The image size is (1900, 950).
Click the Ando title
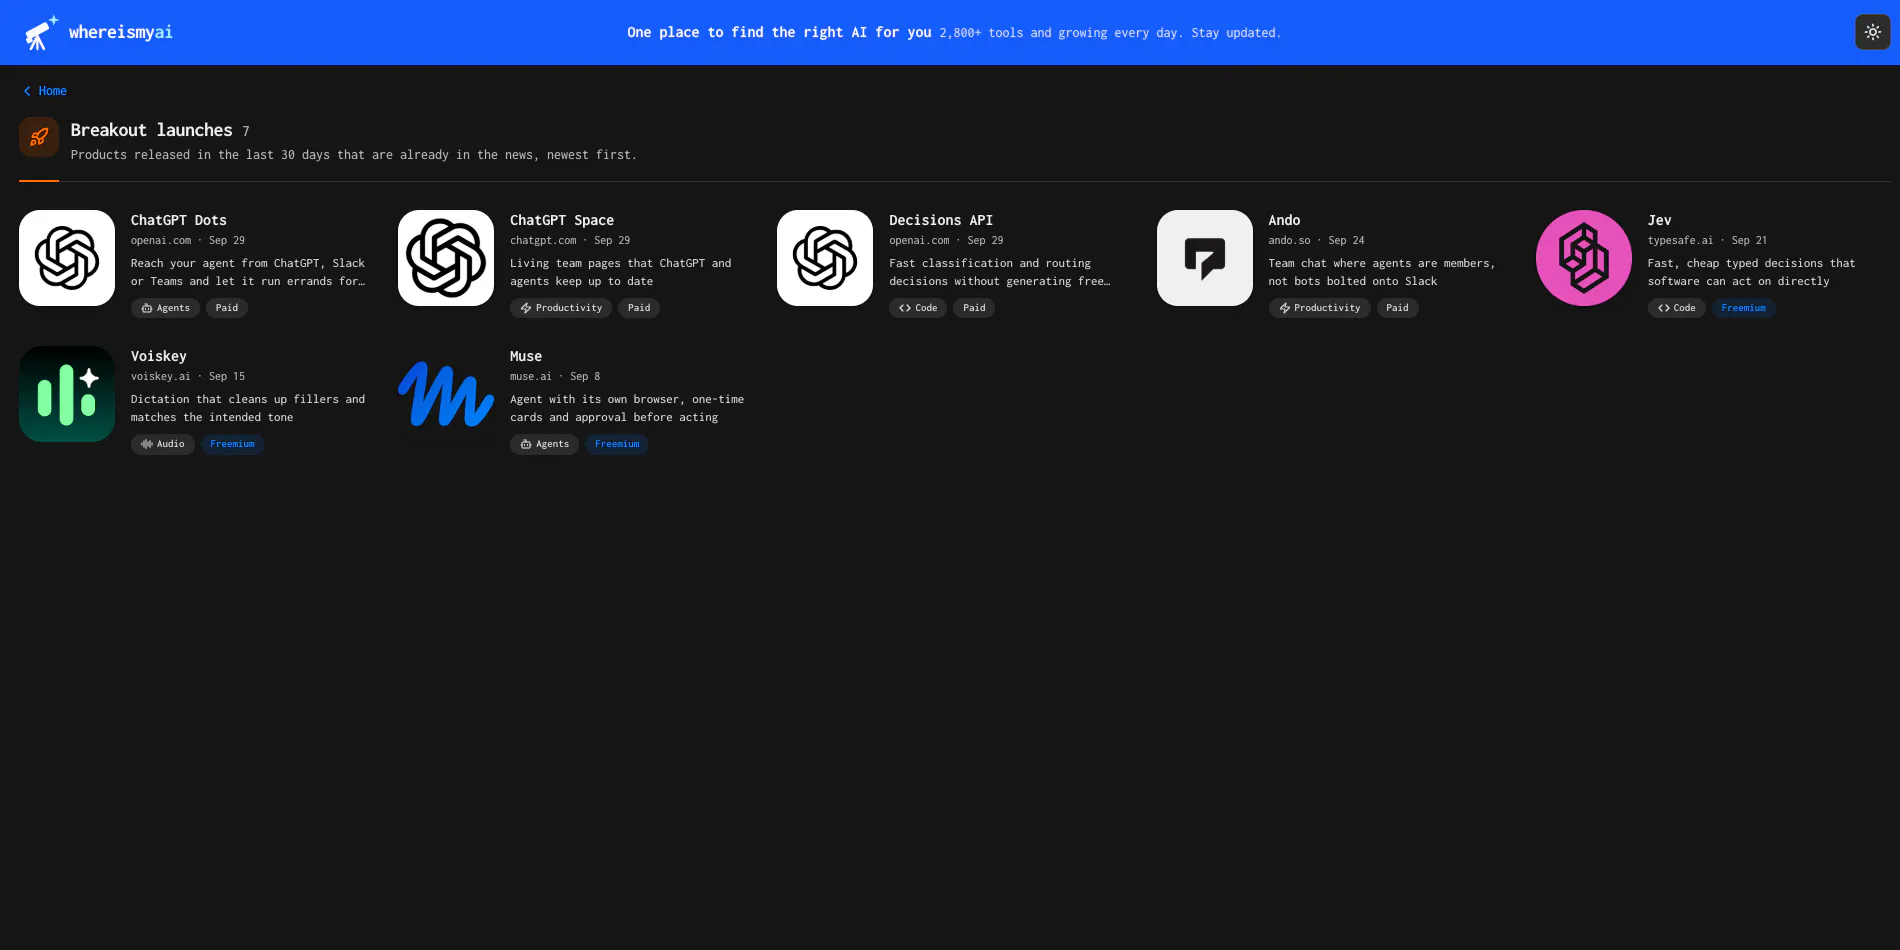1284,220
